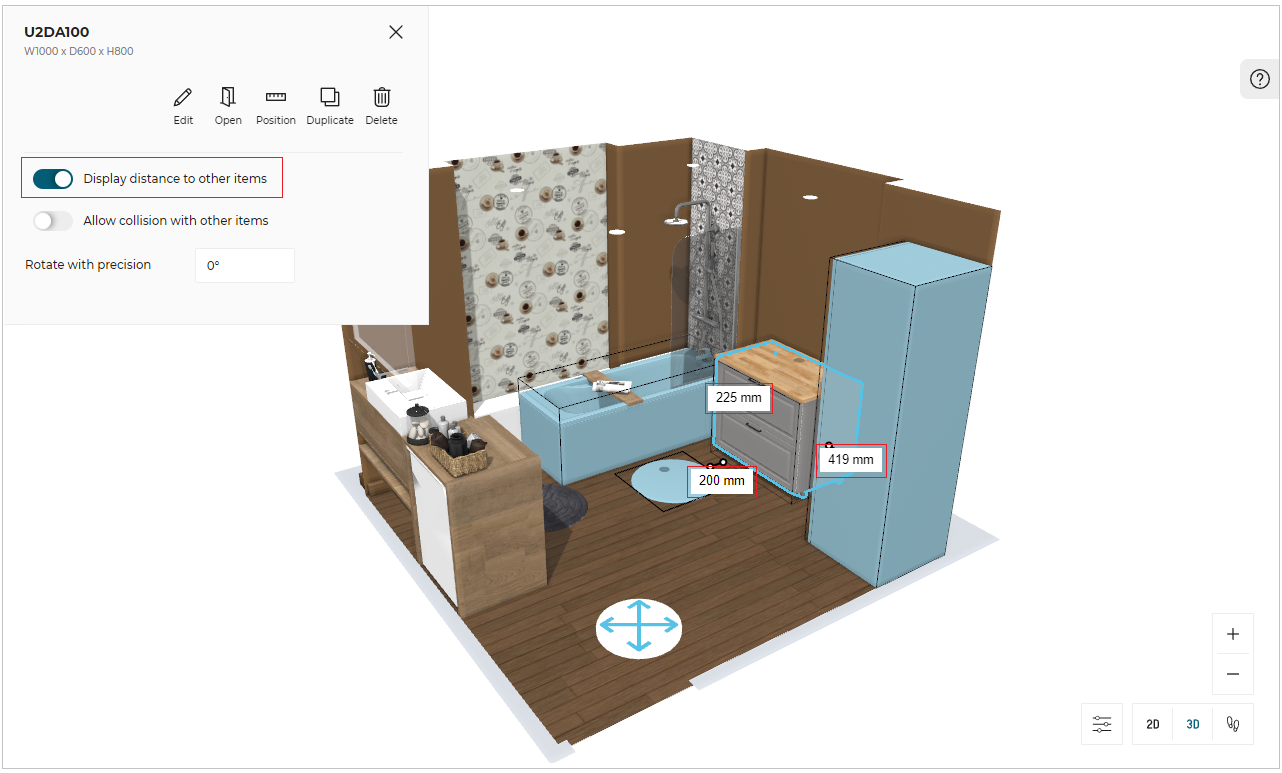Close the U2DA100 properties panel

coord(396,32)
